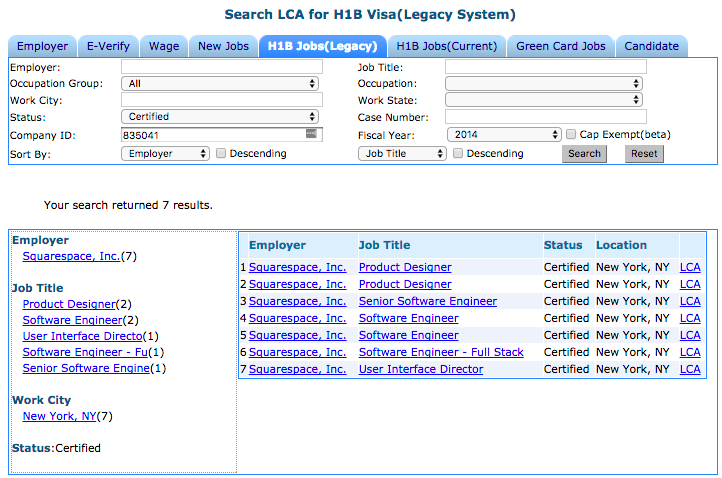Viewport: 722px width, 478px height.
Task: Open Product Designer job title in row 2
Action: click(x=405, y=284)
